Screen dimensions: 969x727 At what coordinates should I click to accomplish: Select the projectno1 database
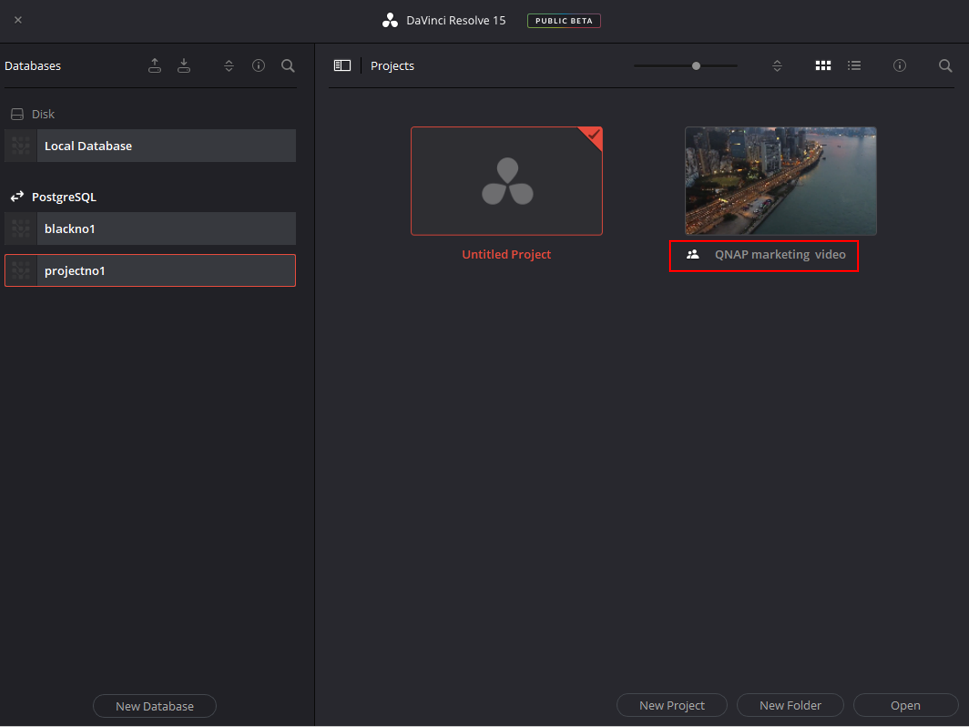point(150,271)
